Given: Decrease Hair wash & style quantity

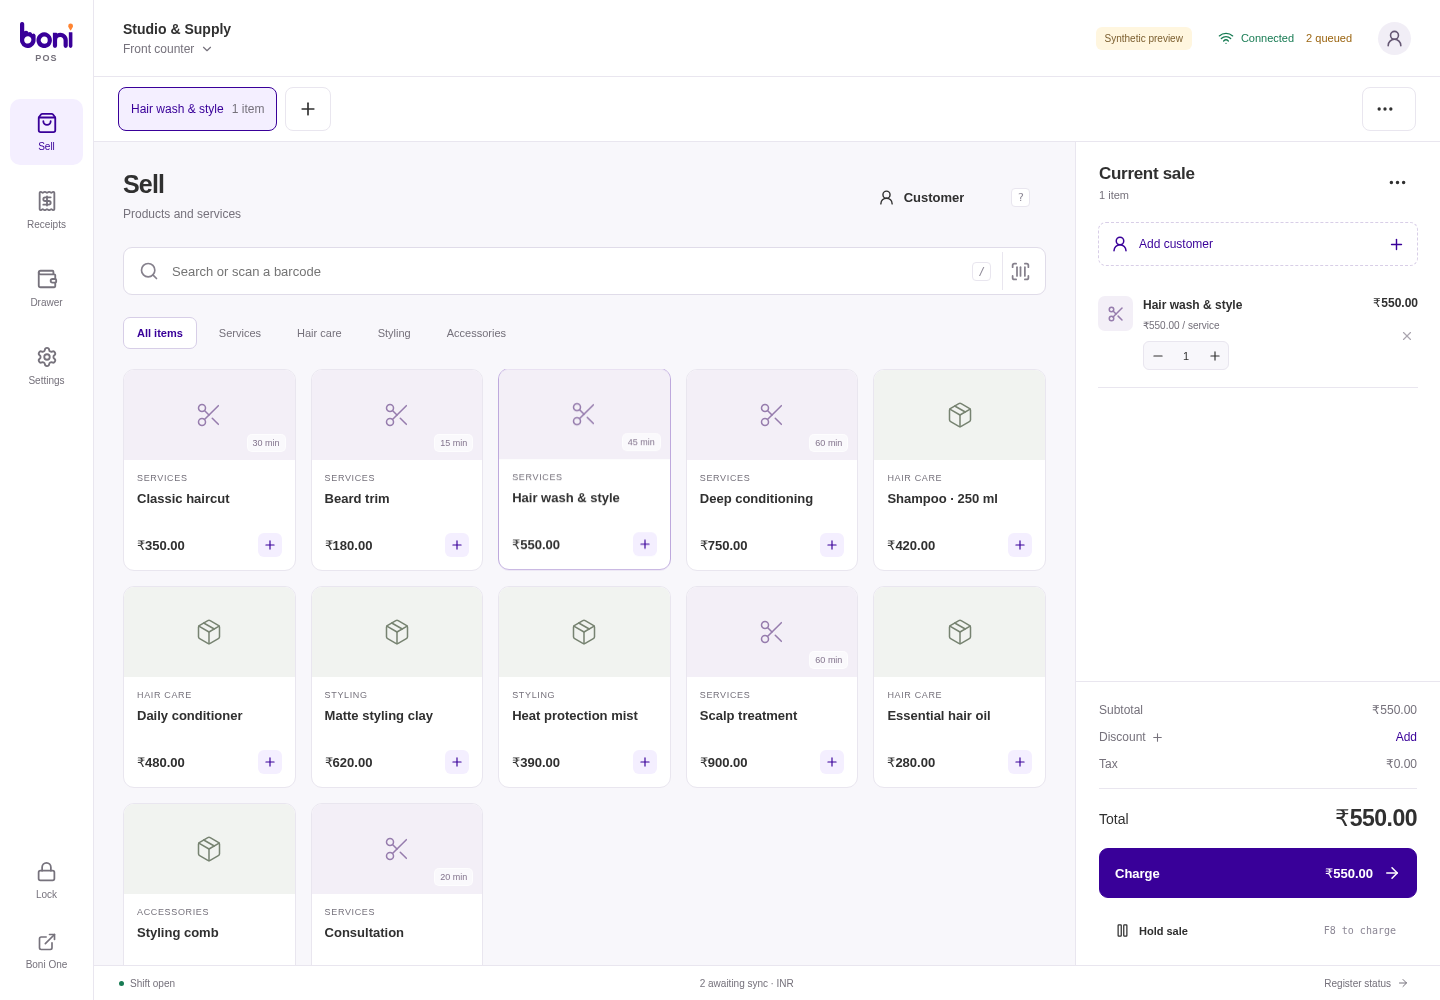Looking at the screenshot, I should [1158, 356].
